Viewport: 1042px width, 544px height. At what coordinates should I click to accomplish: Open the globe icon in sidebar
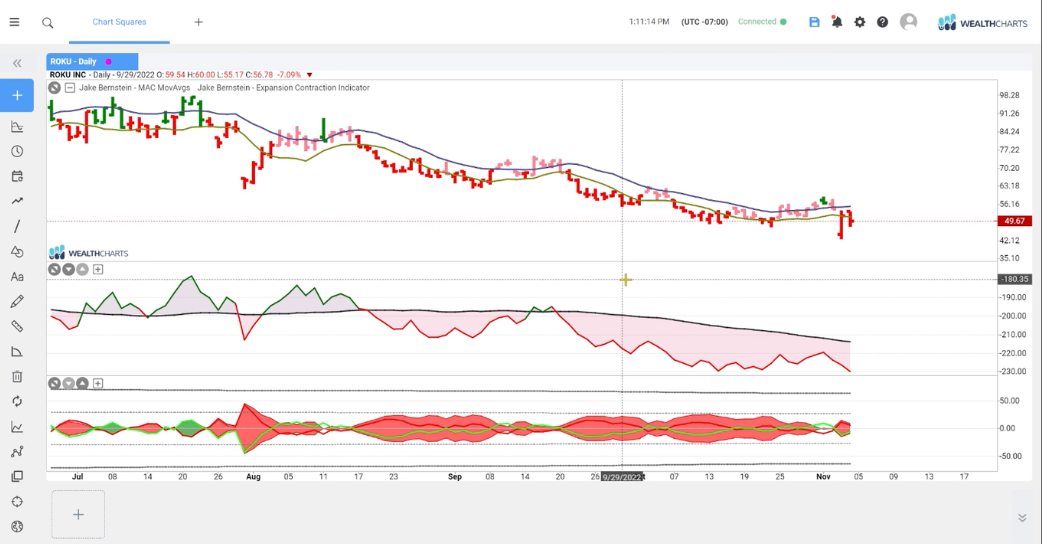(x=17, y=527)
